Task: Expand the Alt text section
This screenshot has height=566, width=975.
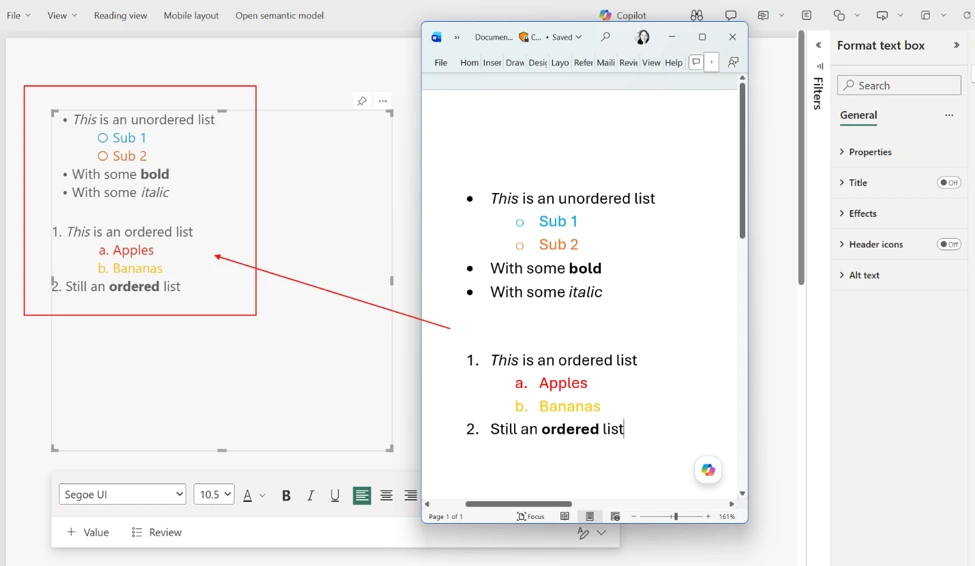Action: click(x=859, y=275)
